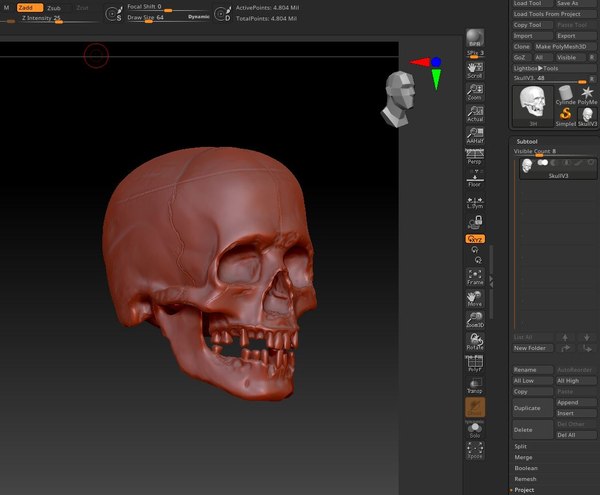Viewport: 600px width, 495px height.
Task: Toggle the orange Ghost button
Action: pos(475,407)
